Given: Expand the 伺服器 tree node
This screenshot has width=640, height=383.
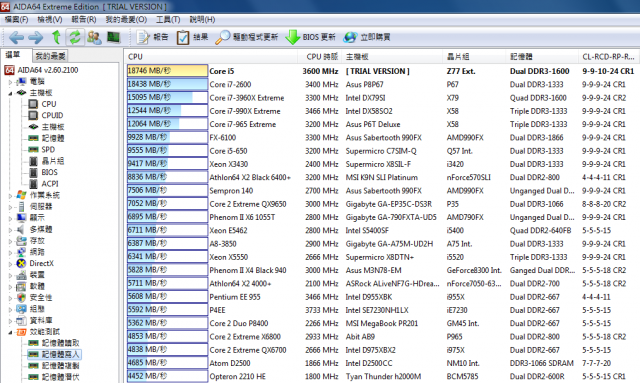Looking at the screenshot, I should [11, 207].
